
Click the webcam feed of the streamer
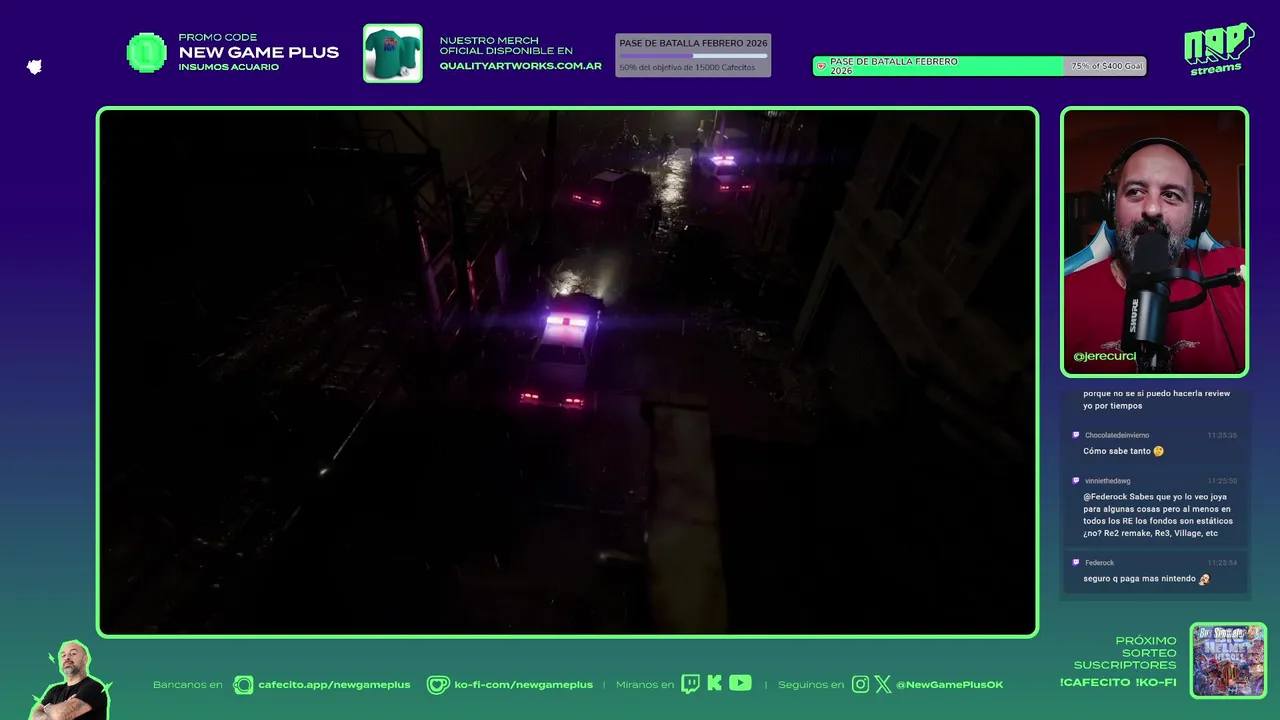point(1155,242)
